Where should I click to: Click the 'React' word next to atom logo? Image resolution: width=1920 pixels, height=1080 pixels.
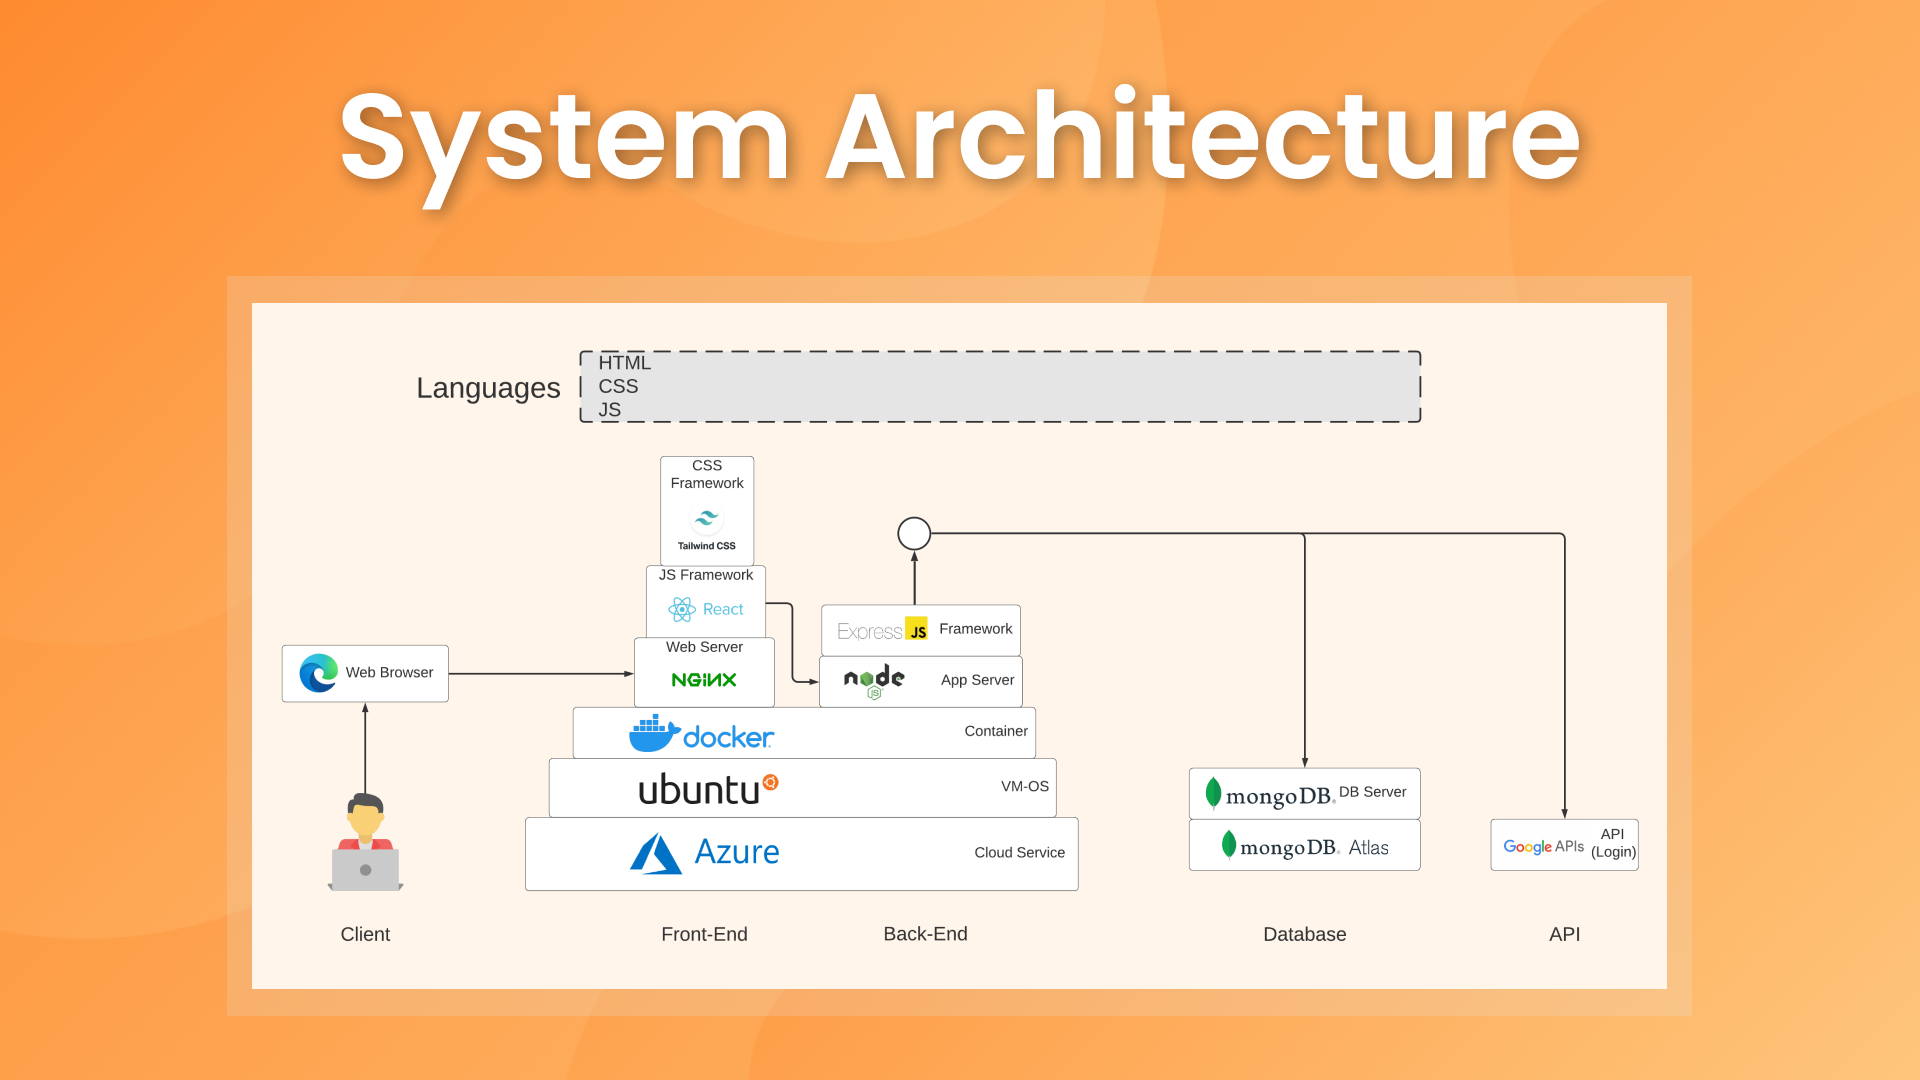coord(722,609)
